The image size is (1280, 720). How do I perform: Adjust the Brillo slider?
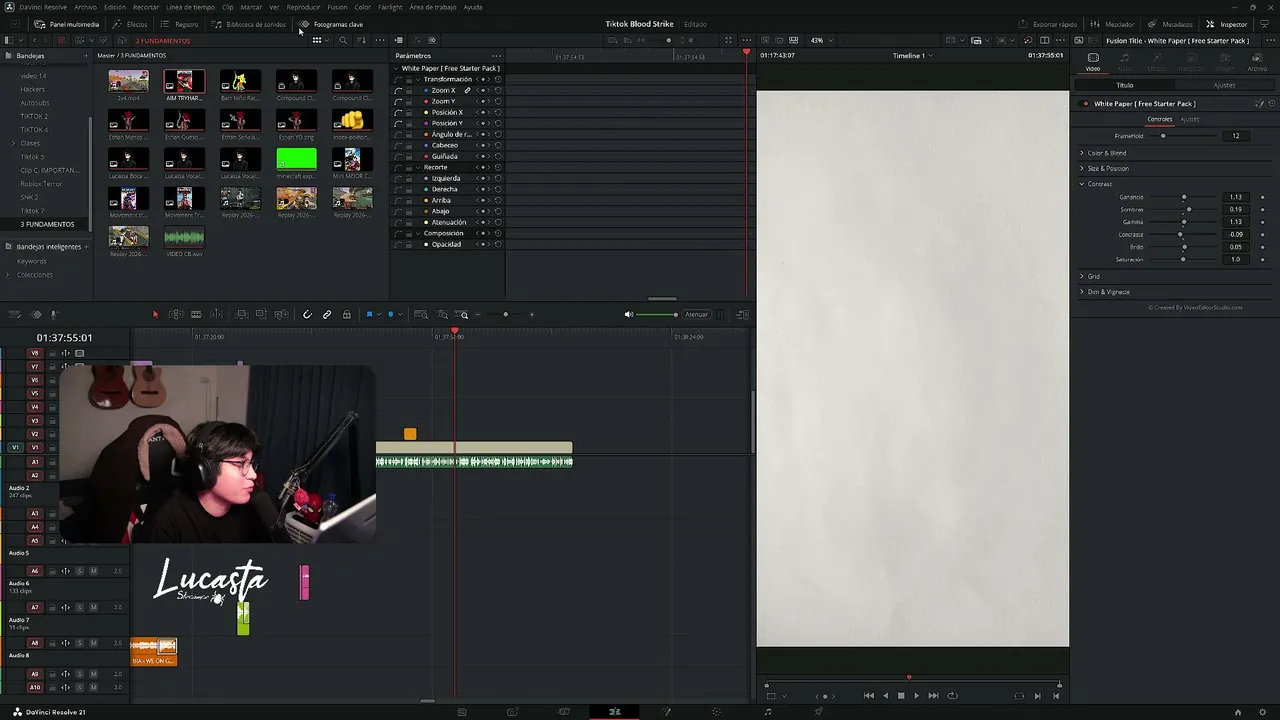(1184, 247)
